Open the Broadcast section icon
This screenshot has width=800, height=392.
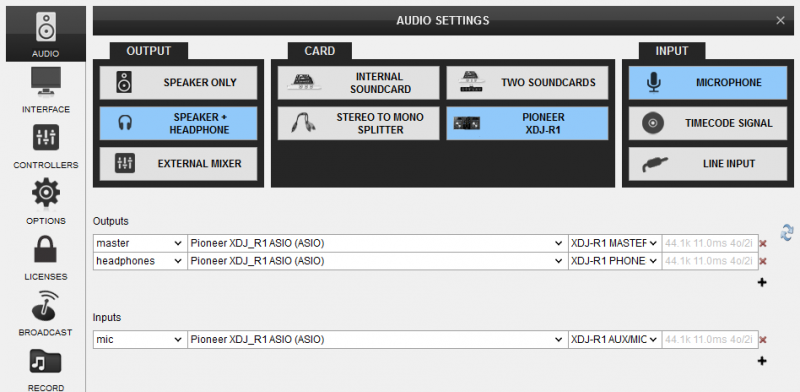pos(46,314)
